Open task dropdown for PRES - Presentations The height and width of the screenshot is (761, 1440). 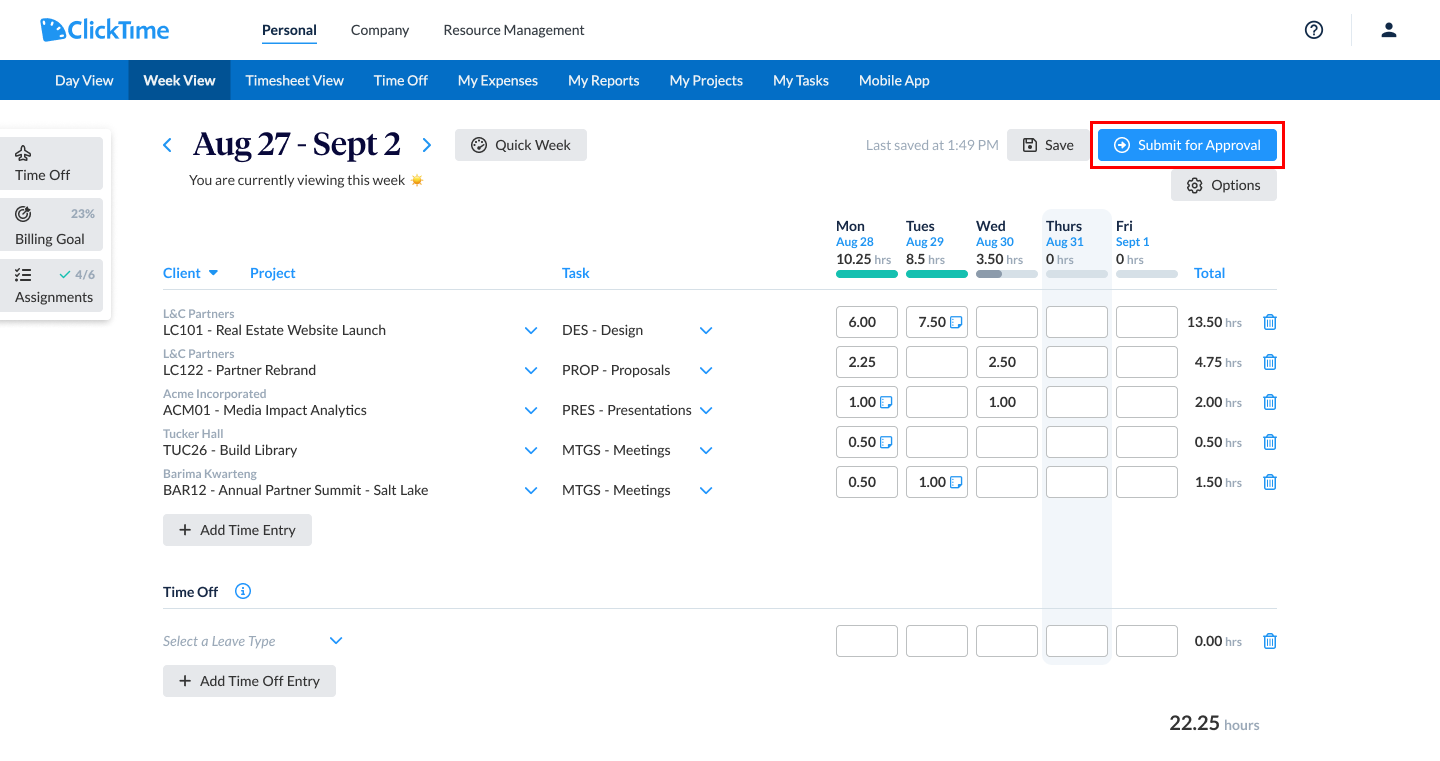click(x=706, y=410)
